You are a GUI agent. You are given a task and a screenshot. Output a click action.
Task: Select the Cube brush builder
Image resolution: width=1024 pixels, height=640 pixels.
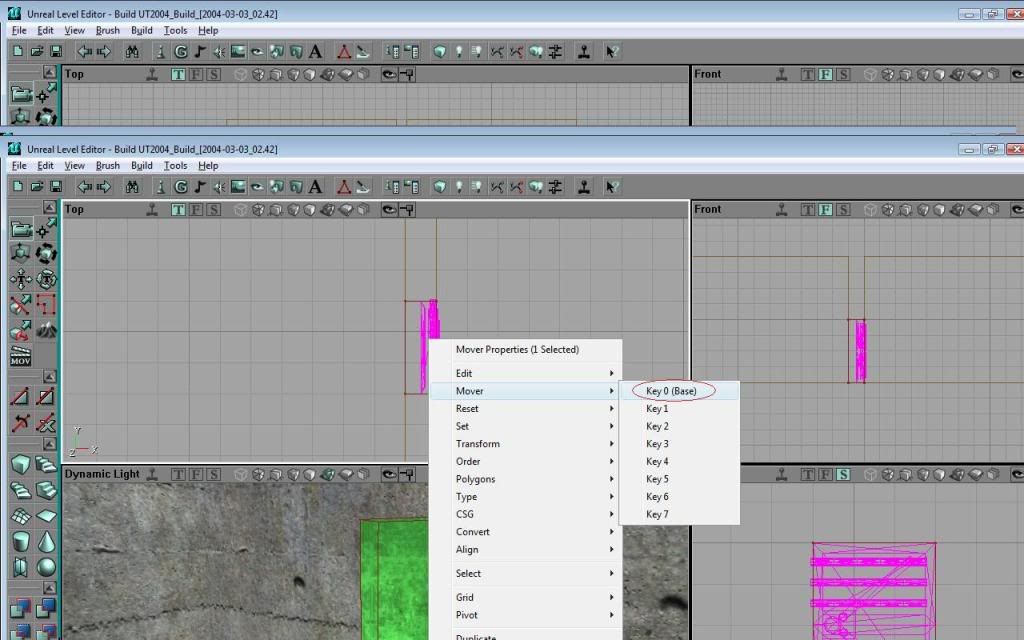click(x=20, y=465)
